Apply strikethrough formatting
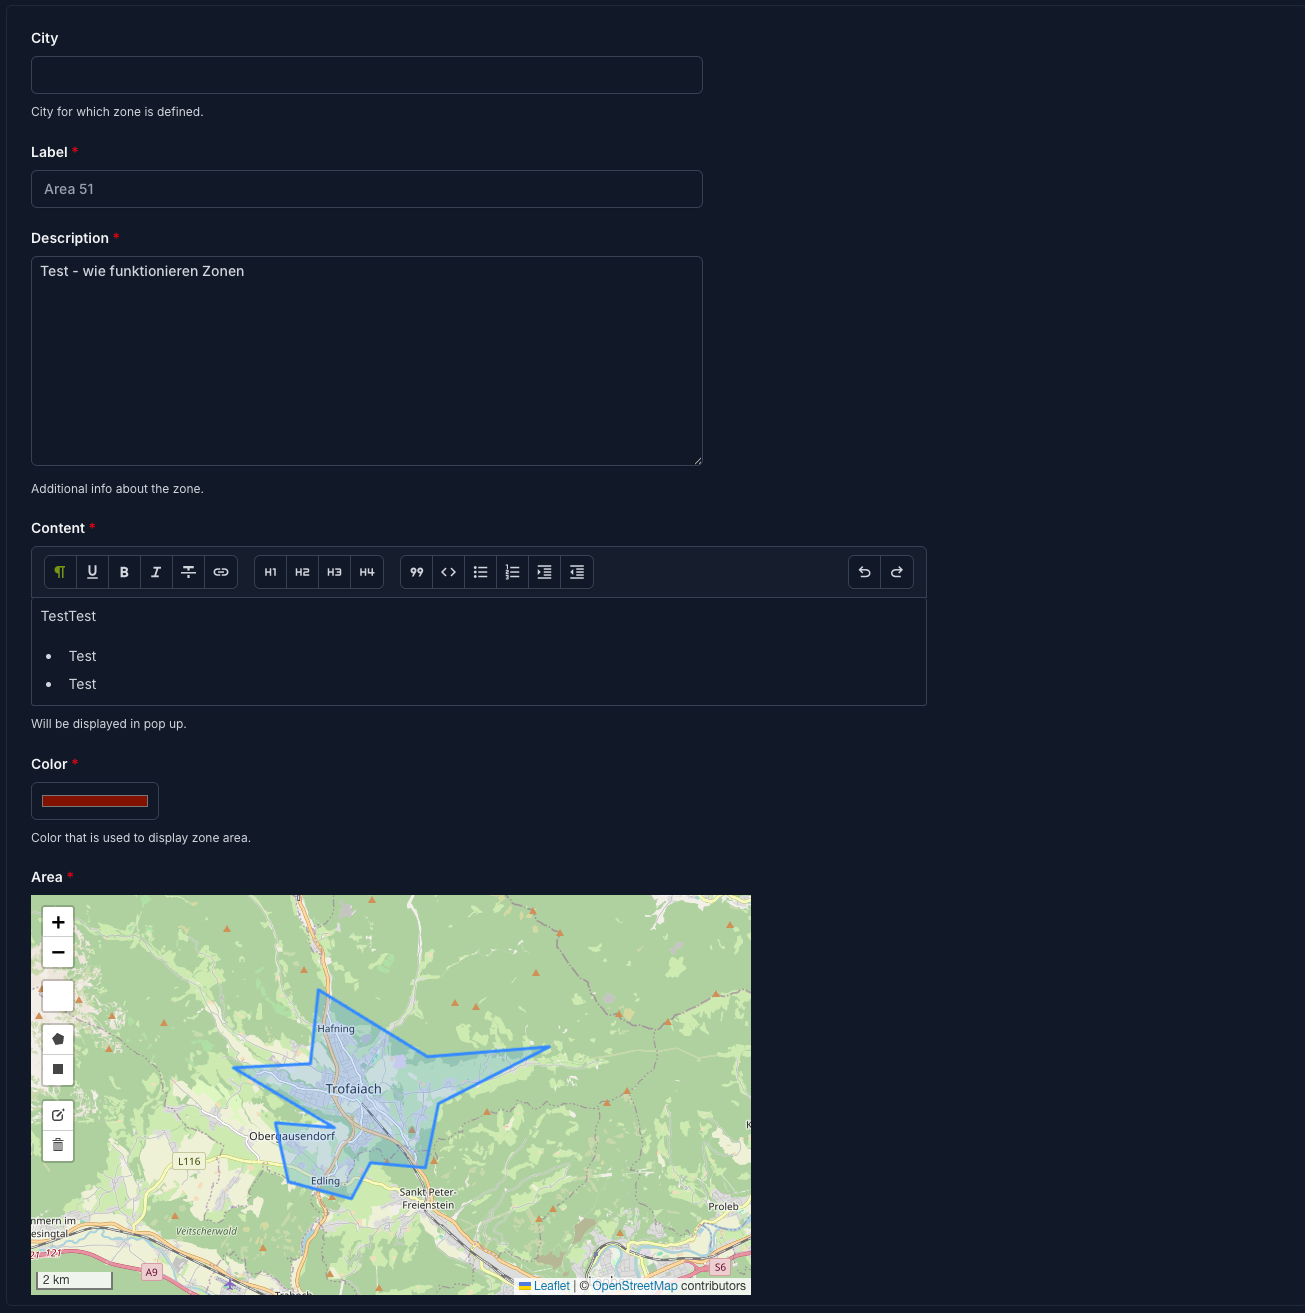 (x=188, y=572)
